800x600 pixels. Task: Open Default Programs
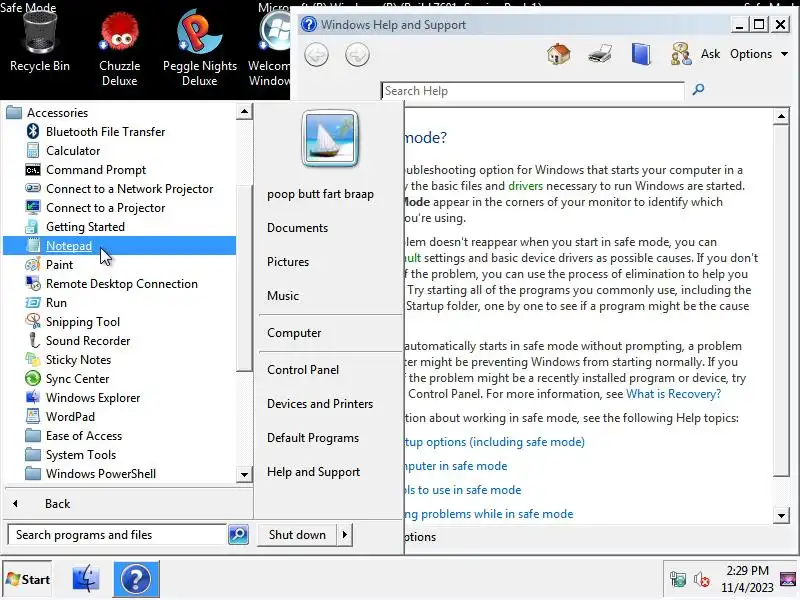(x=313, y=438)
